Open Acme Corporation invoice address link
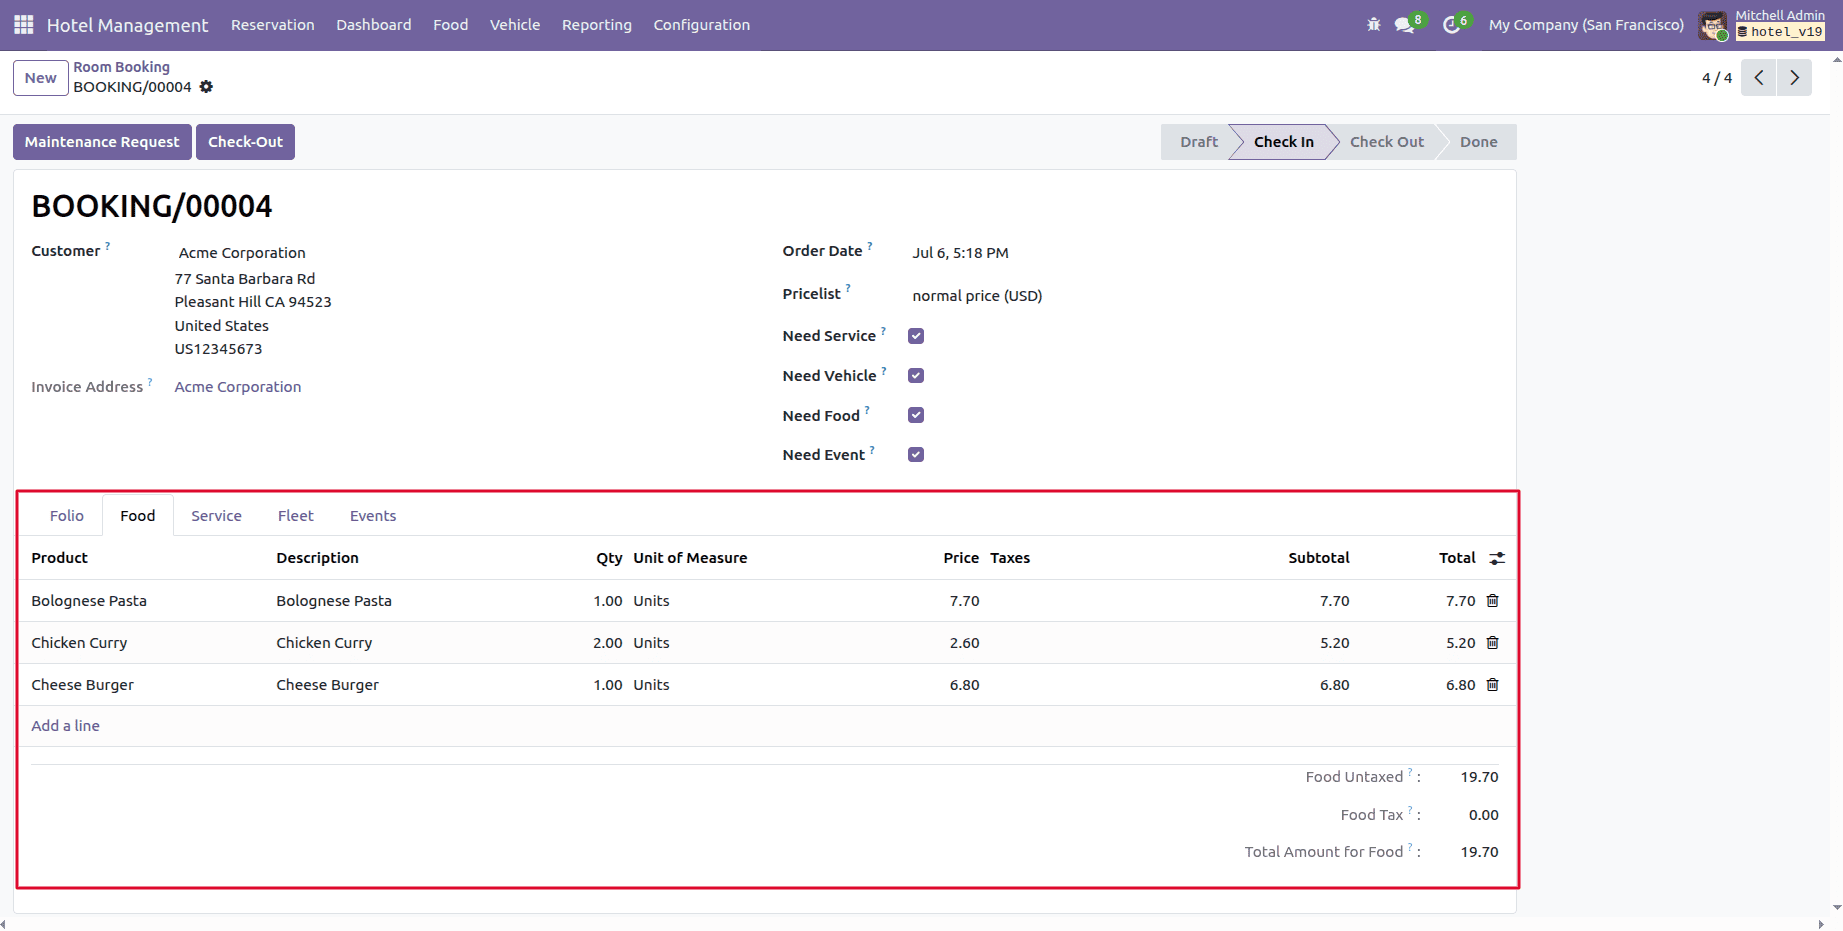The height and width of the screenshot is (931, 1843). click(x=238, y=387)
